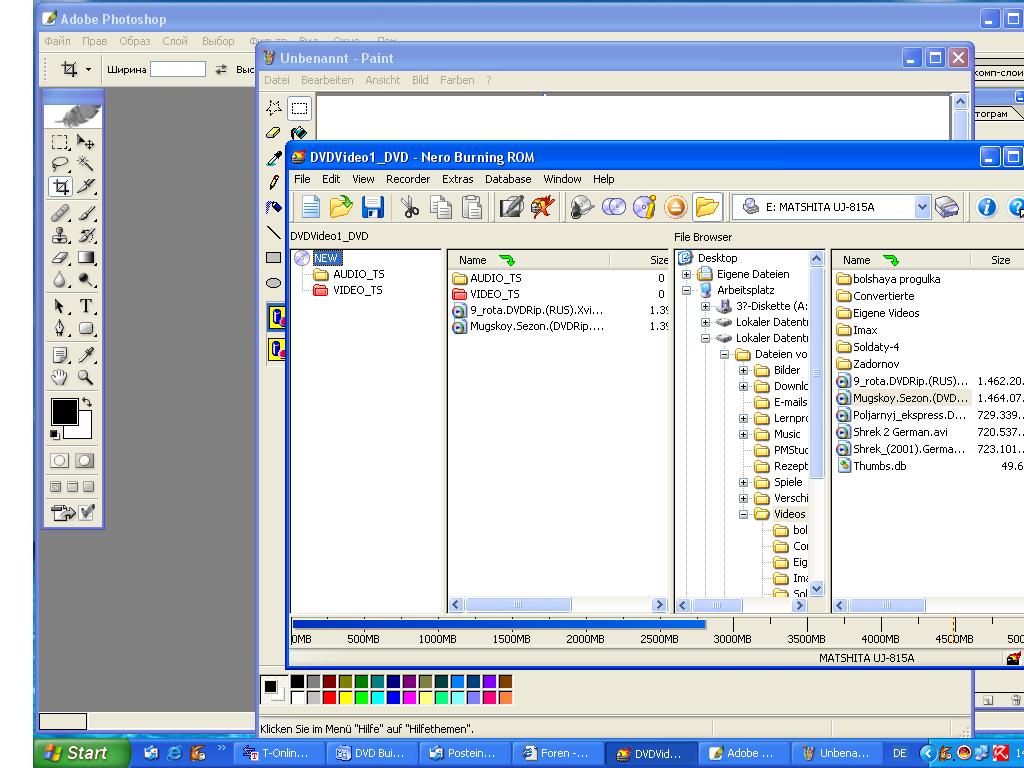Click the Windows Start button
This screenshot has width=1024, height=768.
pyautogui.click(x=82, y=753)
